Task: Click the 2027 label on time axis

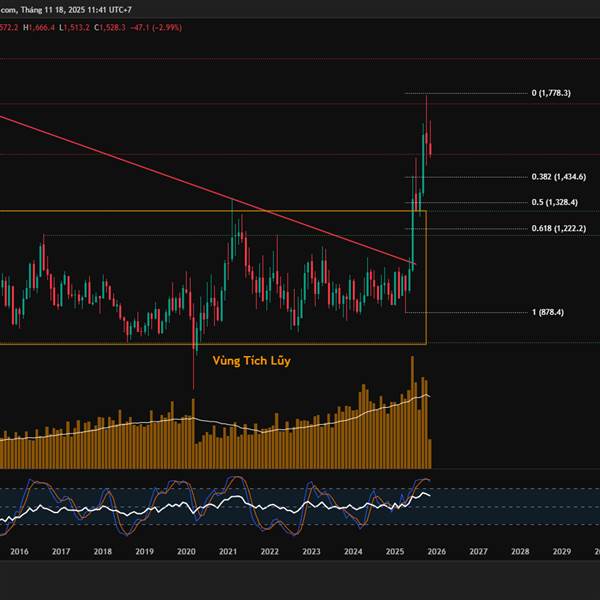Action: (478, 551)
